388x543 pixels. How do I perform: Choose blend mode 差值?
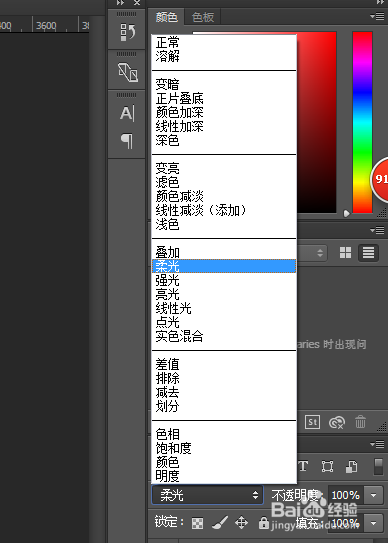coord(224,364)
